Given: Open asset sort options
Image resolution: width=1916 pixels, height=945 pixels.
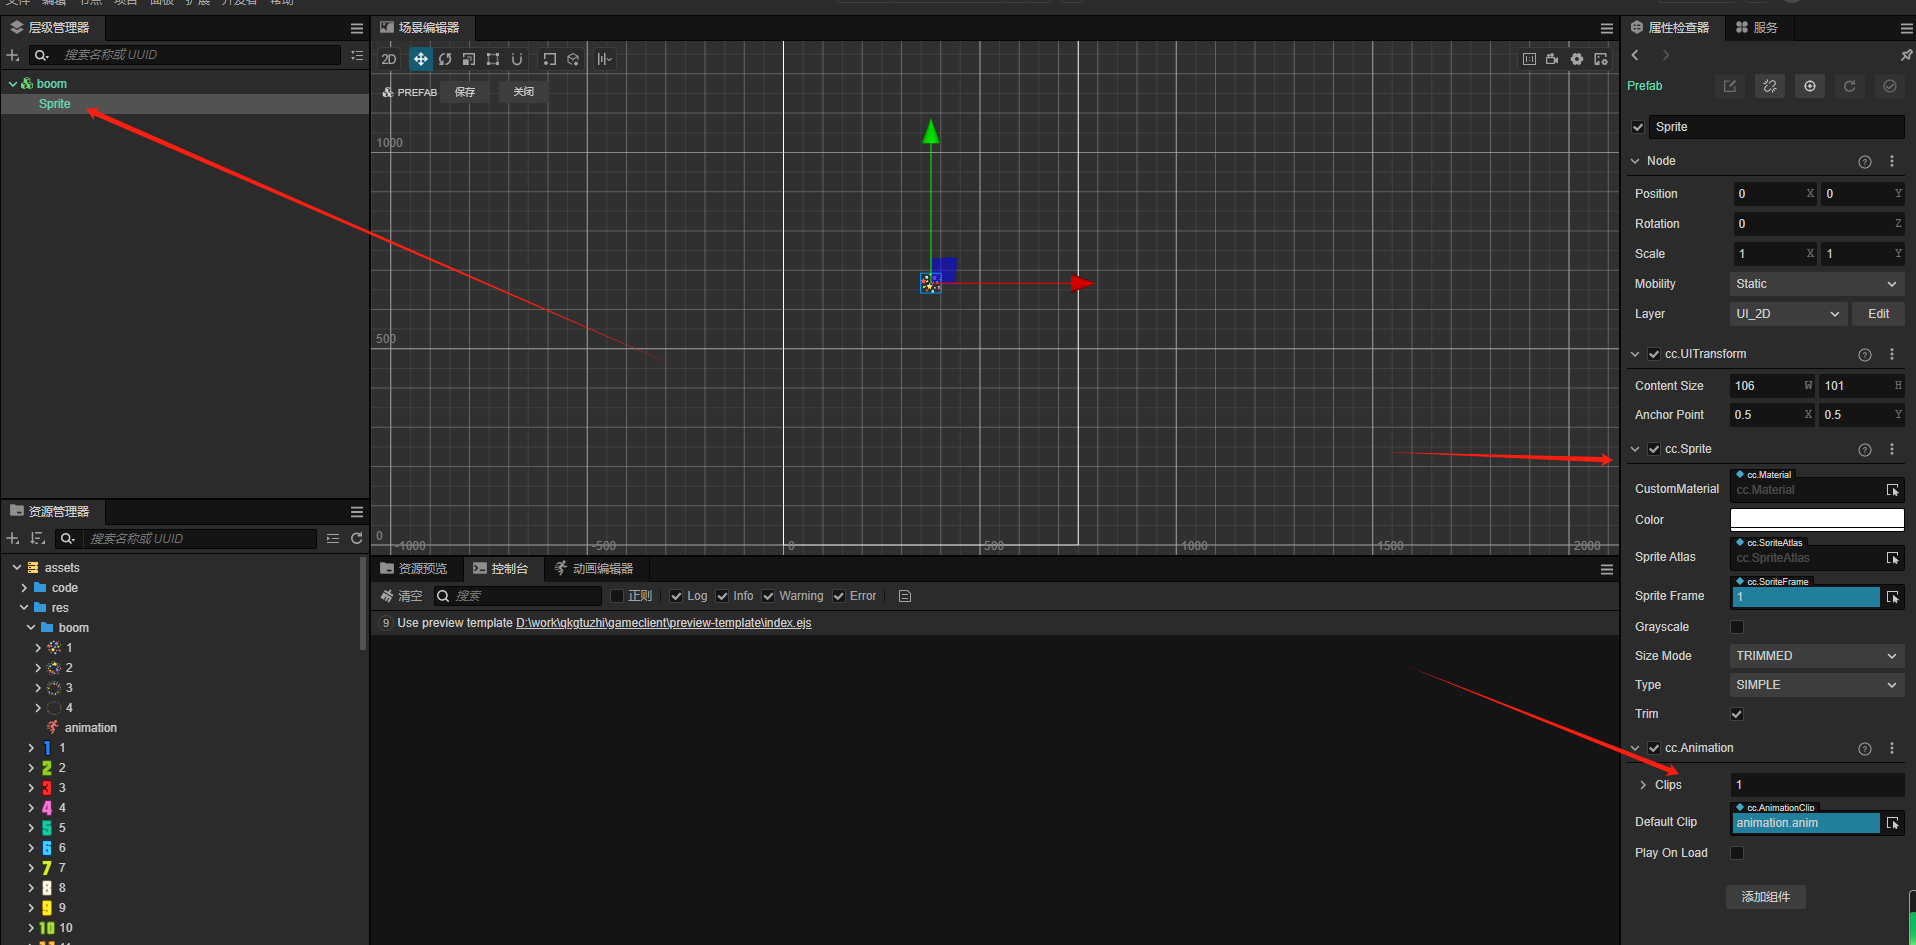Looking at the screenshot, I should coord(38,538).
